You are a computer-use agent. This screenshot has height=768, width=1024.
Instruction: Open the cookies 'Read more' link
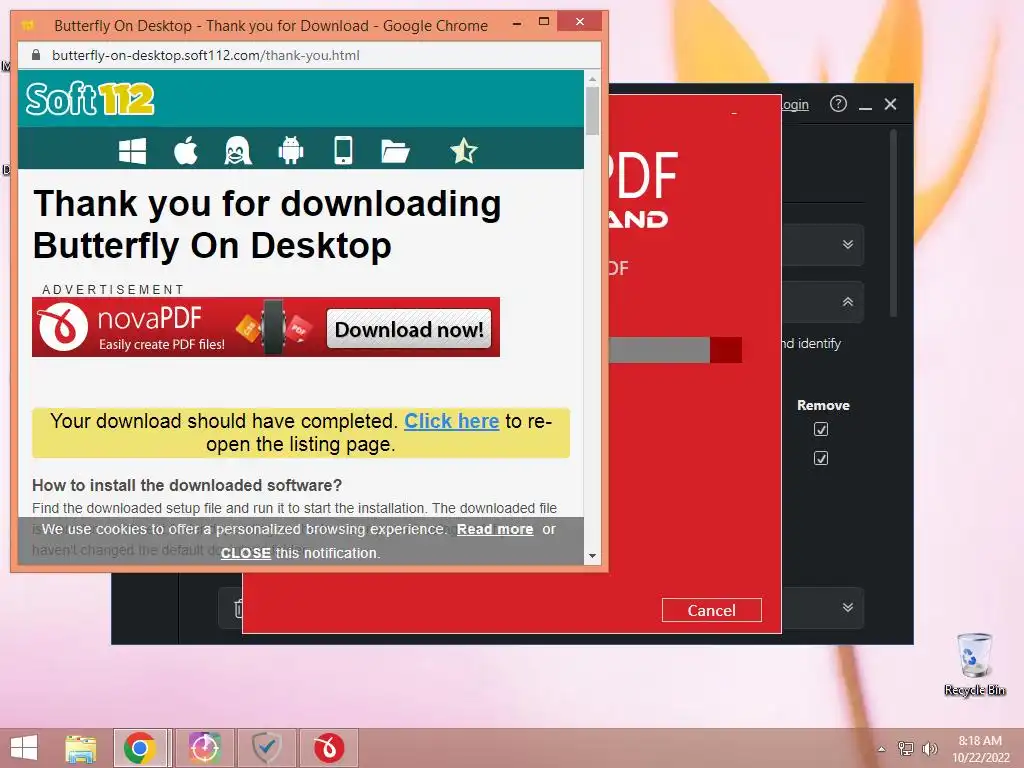point(495,529)
